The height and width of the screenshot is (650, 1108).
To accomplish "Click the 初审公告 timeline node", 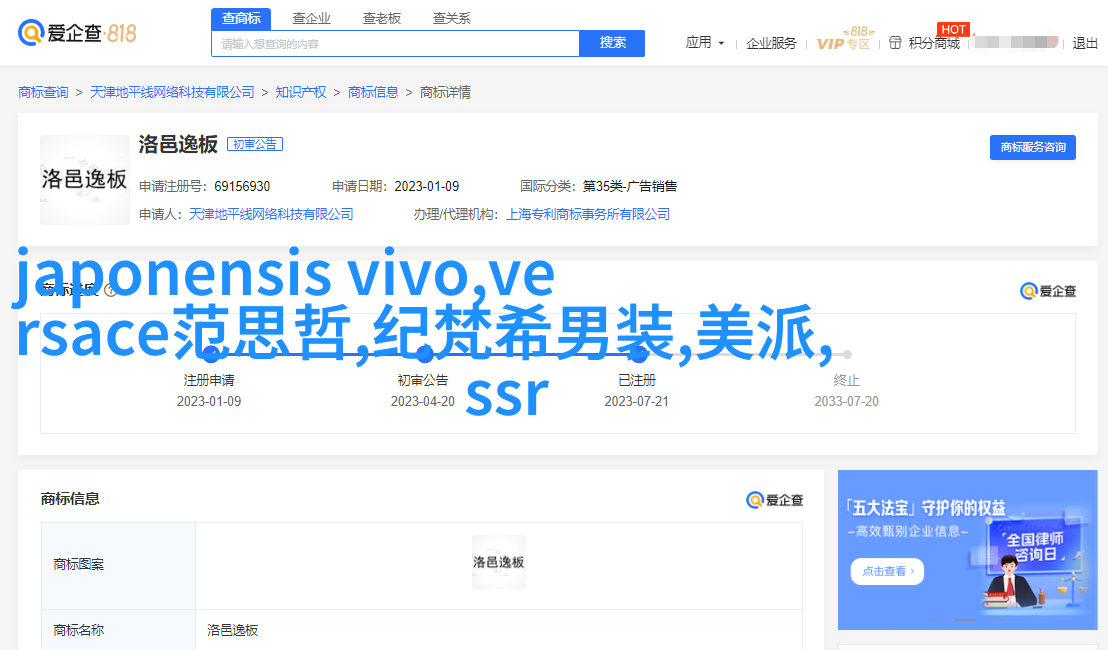I will tap(424, 353).
